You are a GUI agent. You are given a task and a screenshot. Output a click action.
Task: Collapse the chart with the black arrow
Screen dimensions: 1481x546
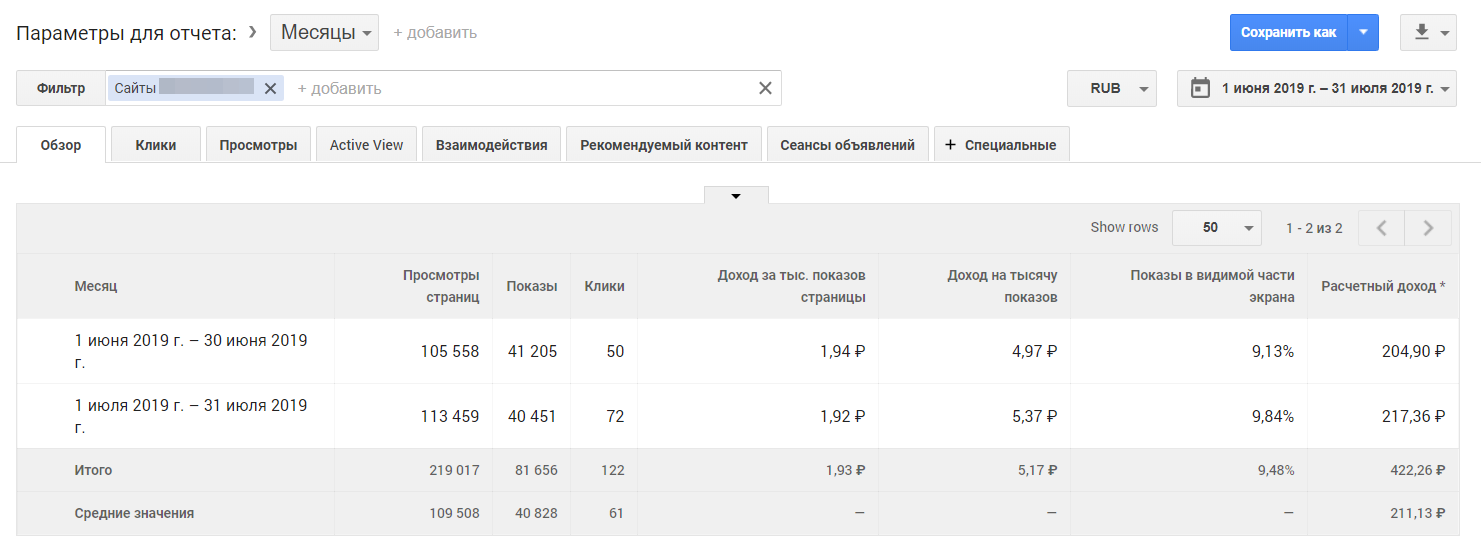(736, 196)
